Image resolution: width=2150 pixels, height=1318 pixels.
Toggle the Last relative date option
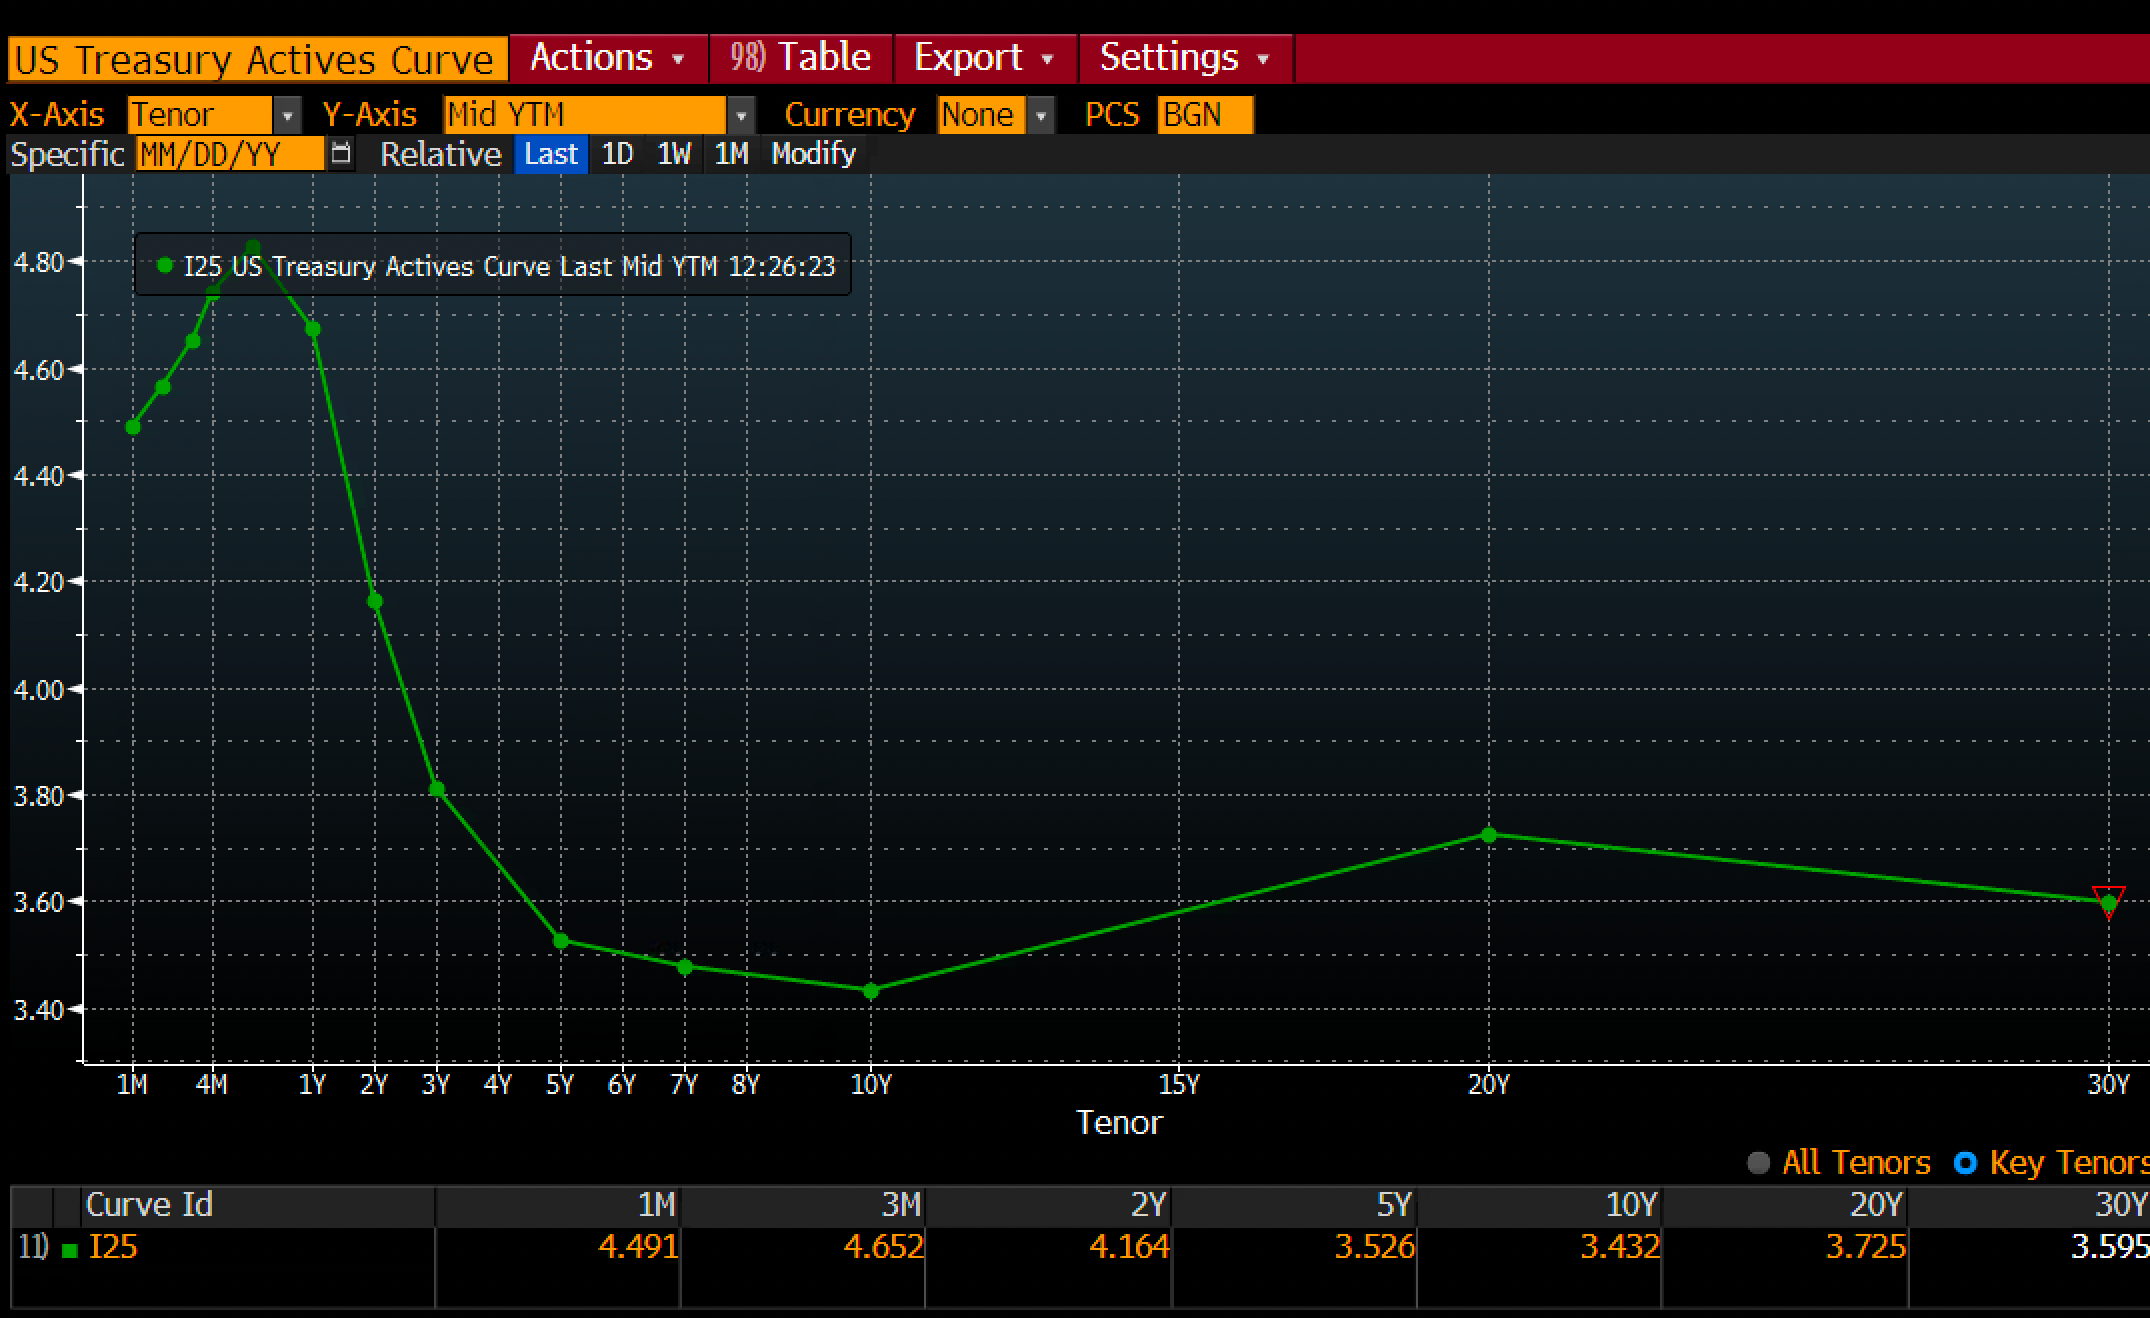coord(550,154)
